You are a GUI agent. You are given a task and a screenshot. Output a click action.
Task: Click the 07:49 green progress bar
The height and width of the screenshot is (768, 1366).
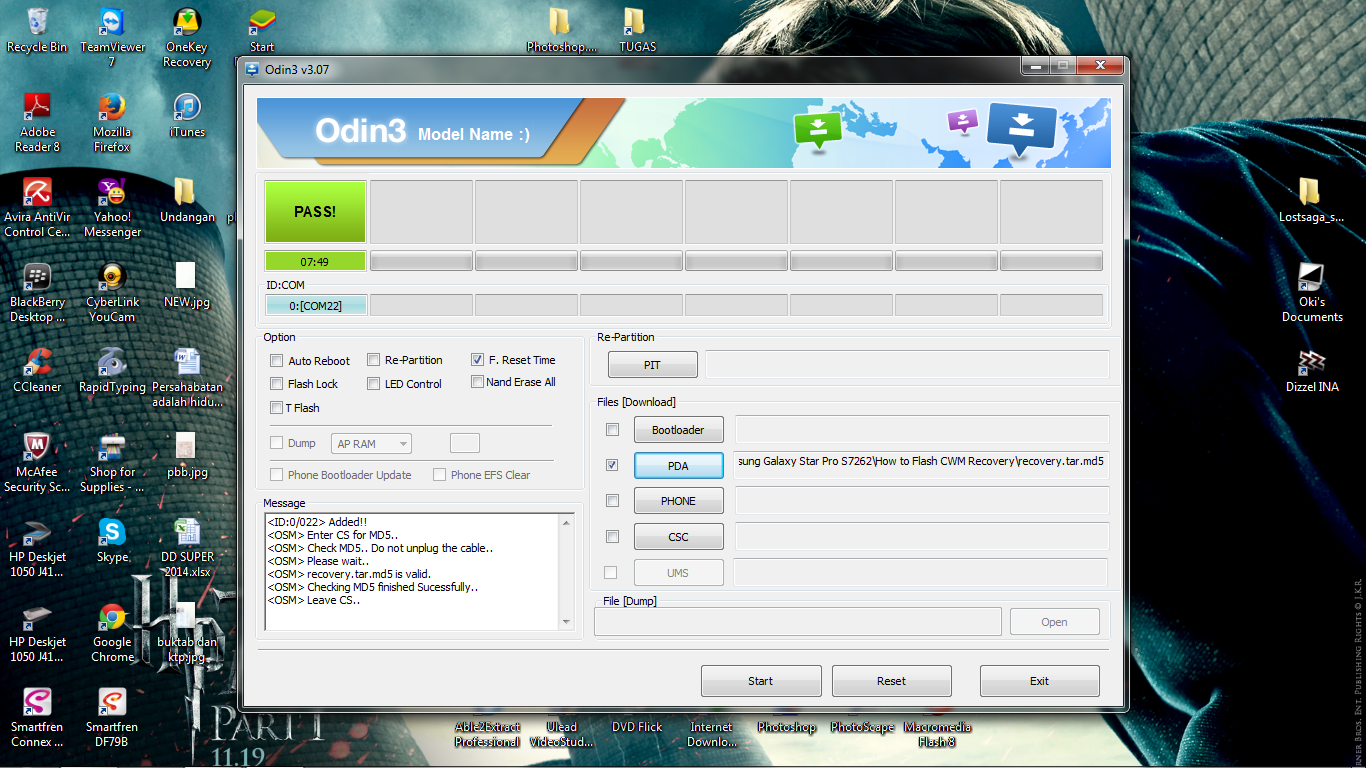(x=315, y=261)
